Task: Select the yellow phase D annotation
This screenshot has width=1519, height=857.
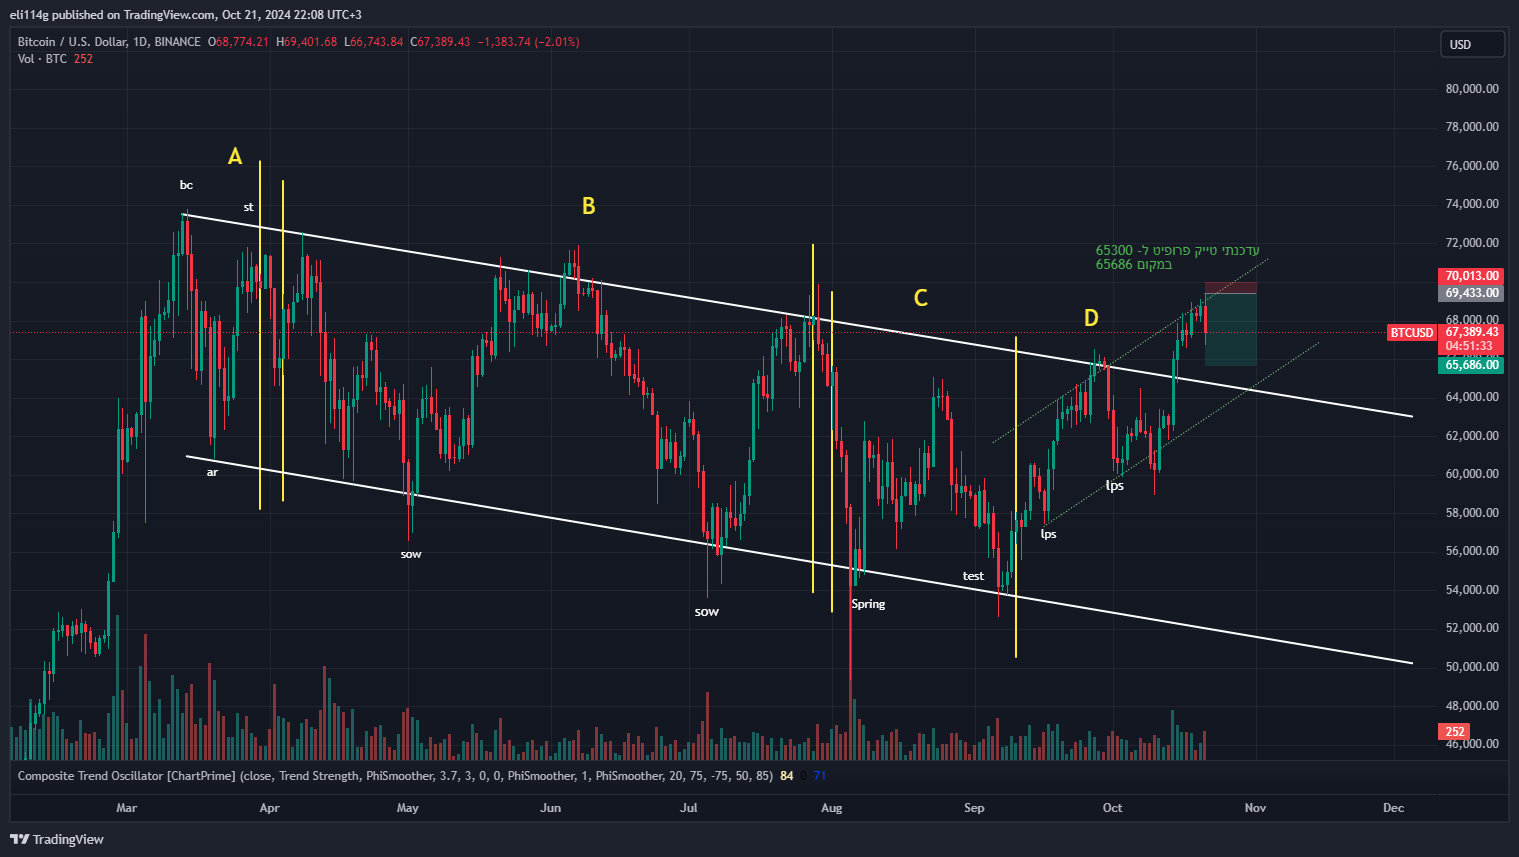Action: coord(1091,318)
